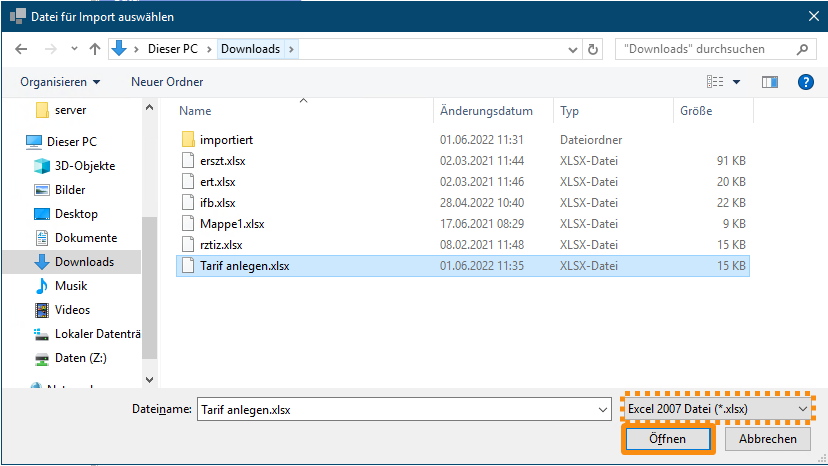Image resolution: width=828 pixels, height=466 pixels.
Task: Click the file icon of Mappe1.xlsx
Action: [188, 223]
